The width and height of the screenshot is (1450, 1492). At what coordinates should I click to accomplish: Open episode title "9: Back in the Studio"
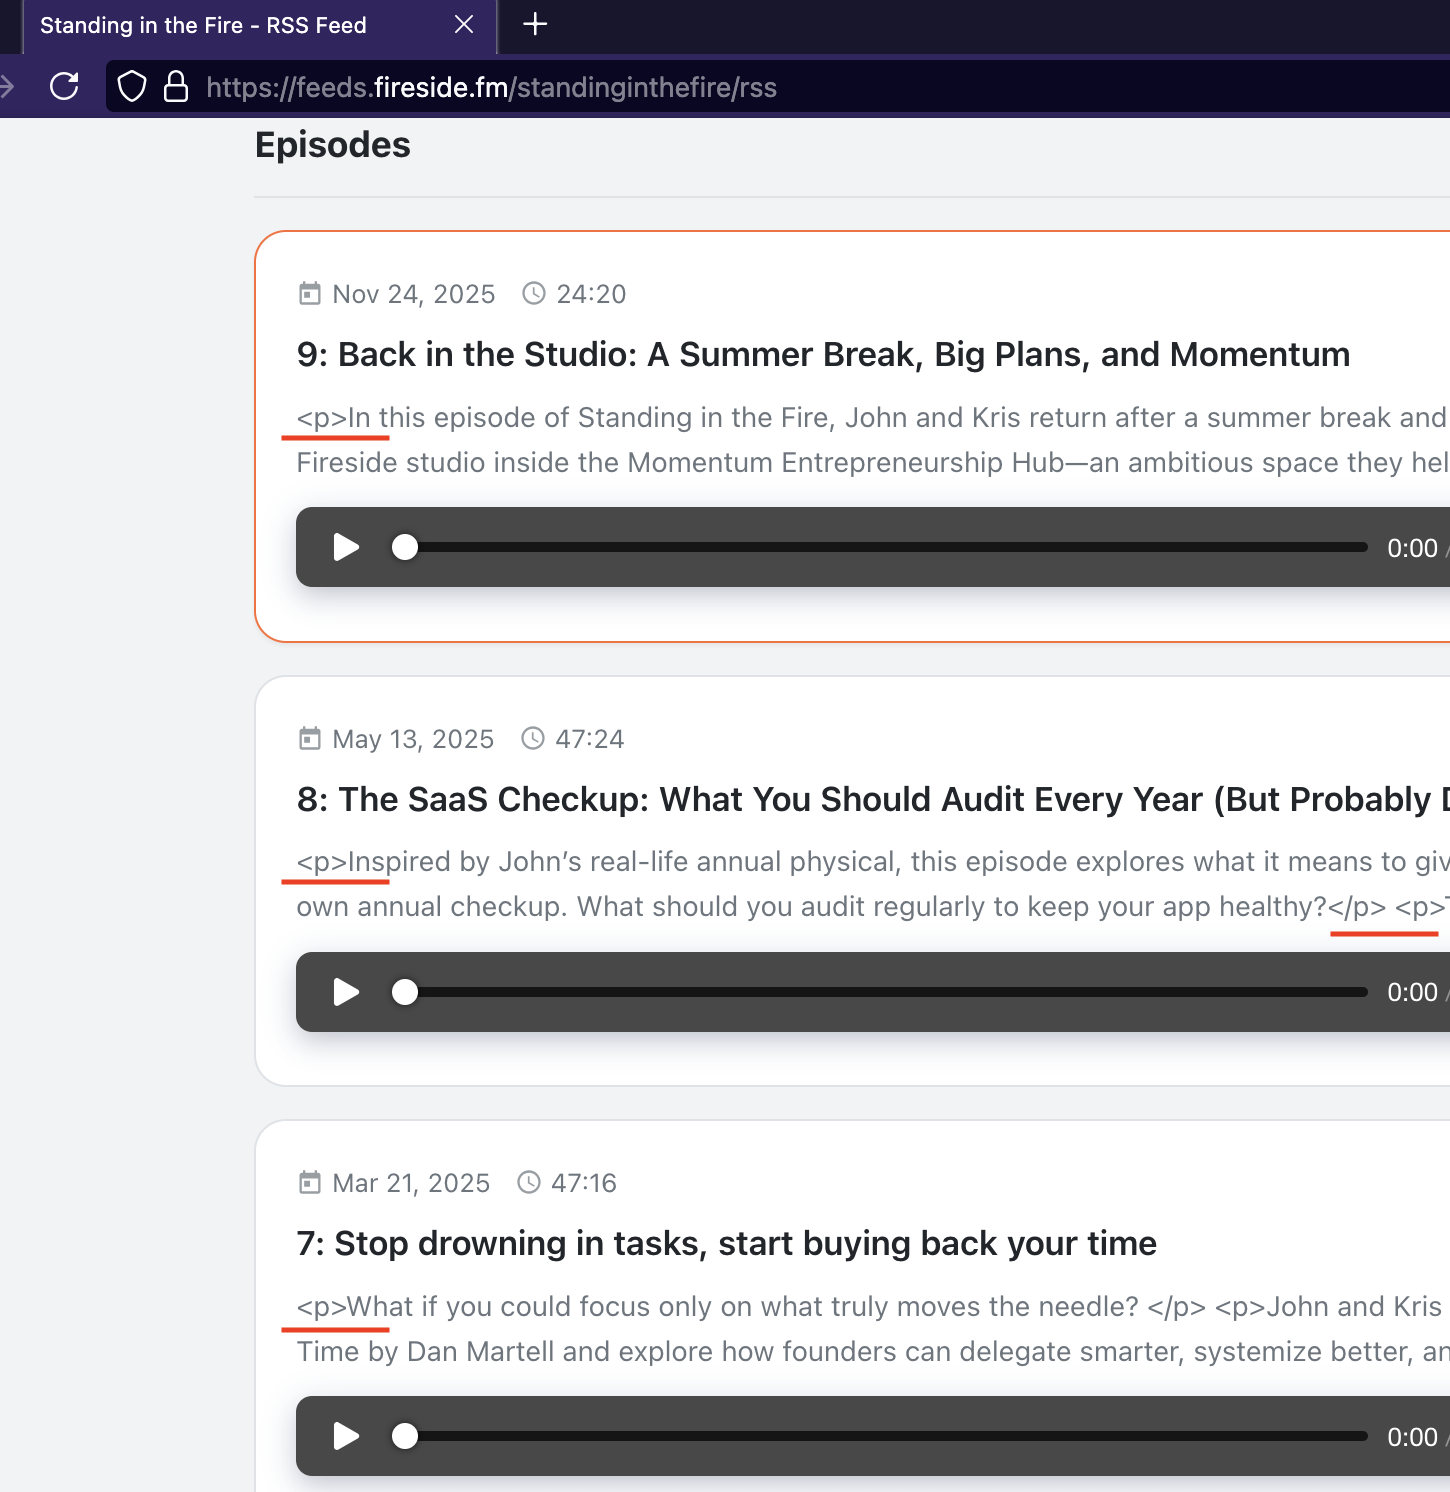pyautogui.click(x=822, y=355)
